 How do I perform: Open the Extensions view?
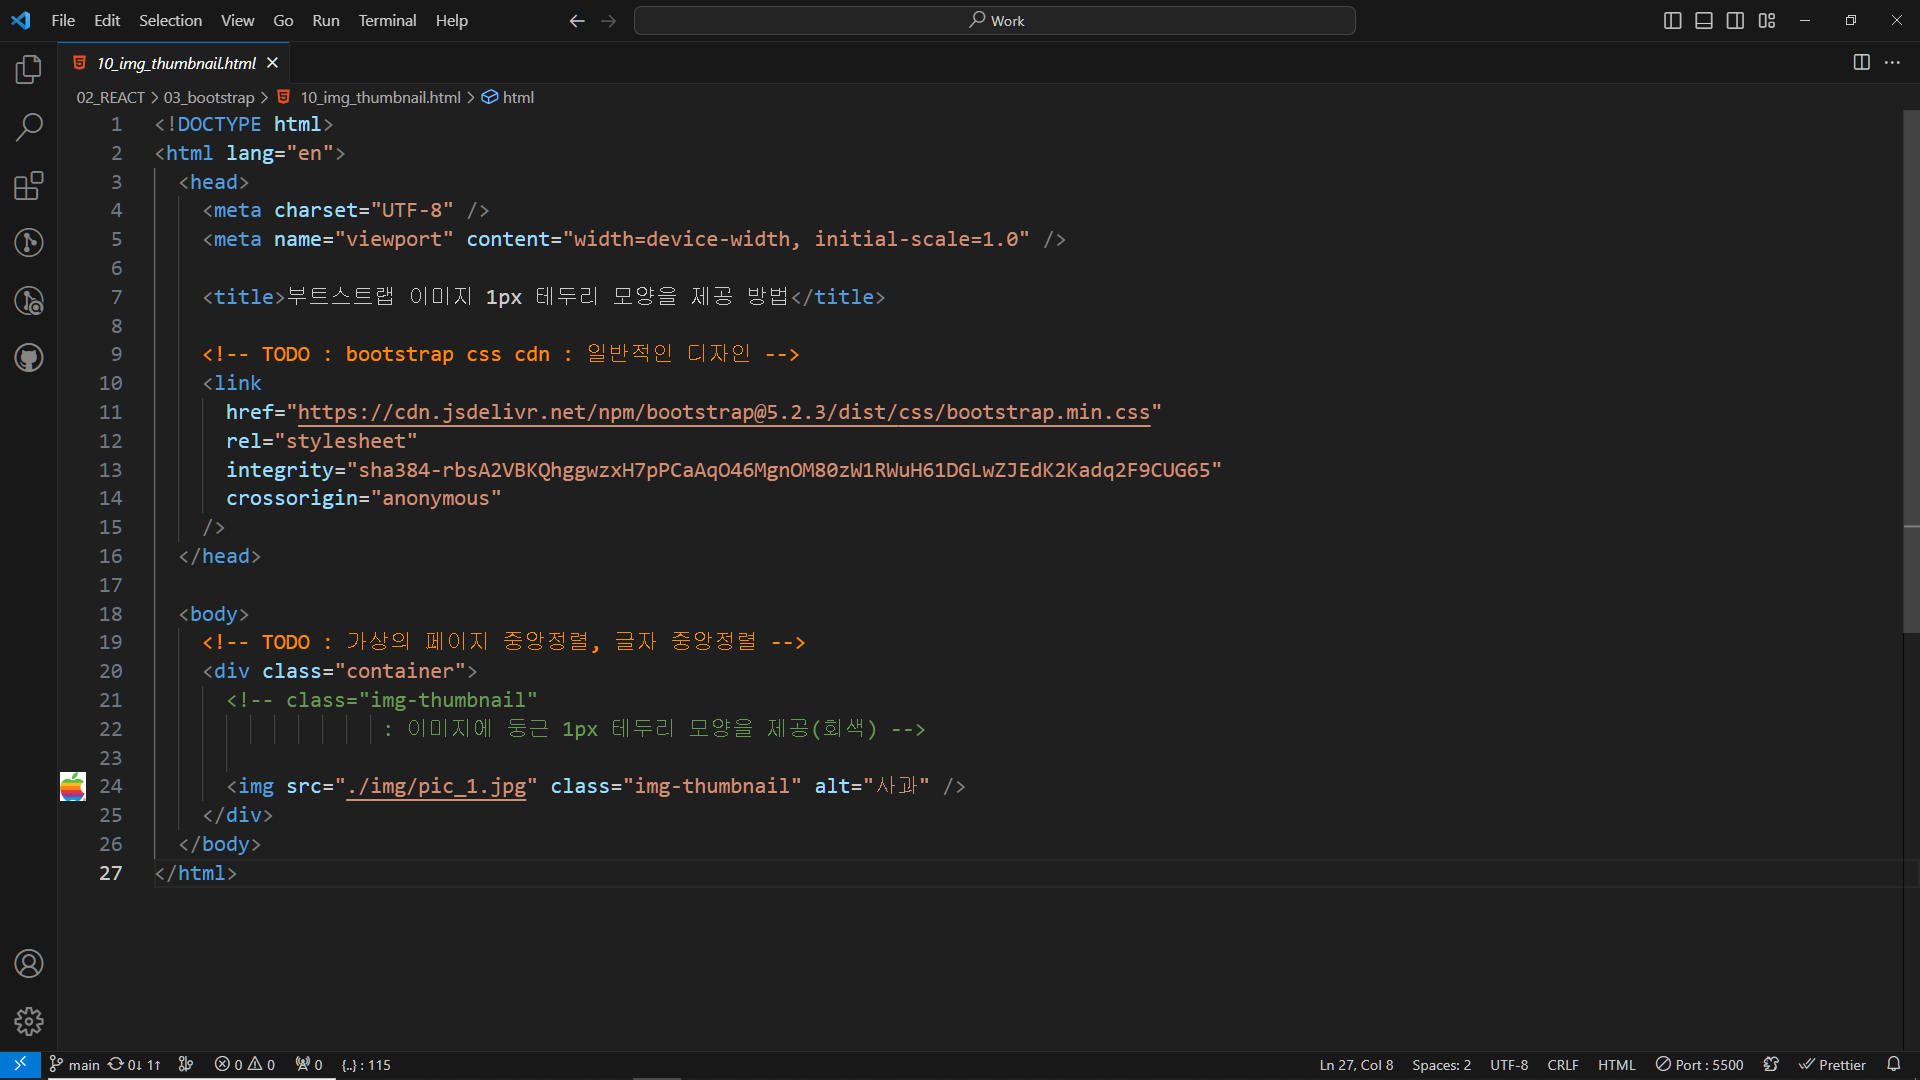[29, 186]
